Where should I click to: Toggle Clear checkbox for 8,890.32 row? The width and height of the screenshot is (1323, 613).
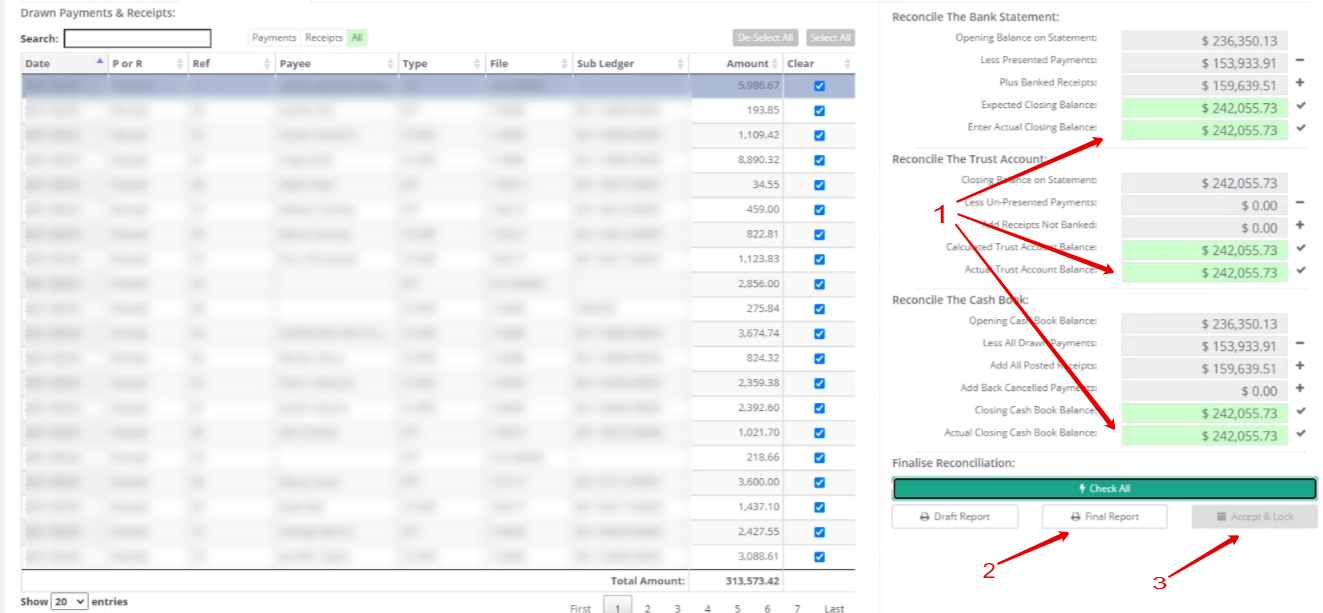pyautogui.click(x=820, y=160)
